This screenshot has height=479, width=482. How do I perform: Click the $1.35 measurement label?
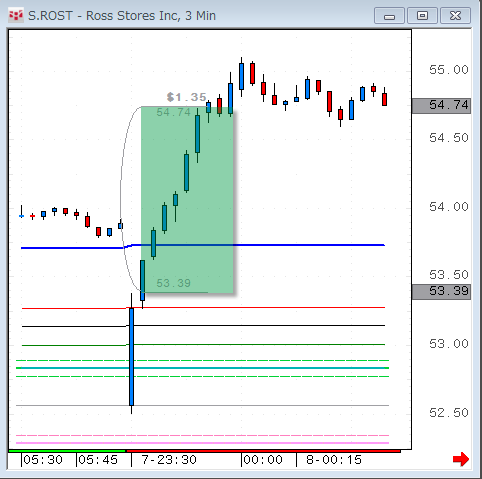pyautogui.click(x=186, y=97)
